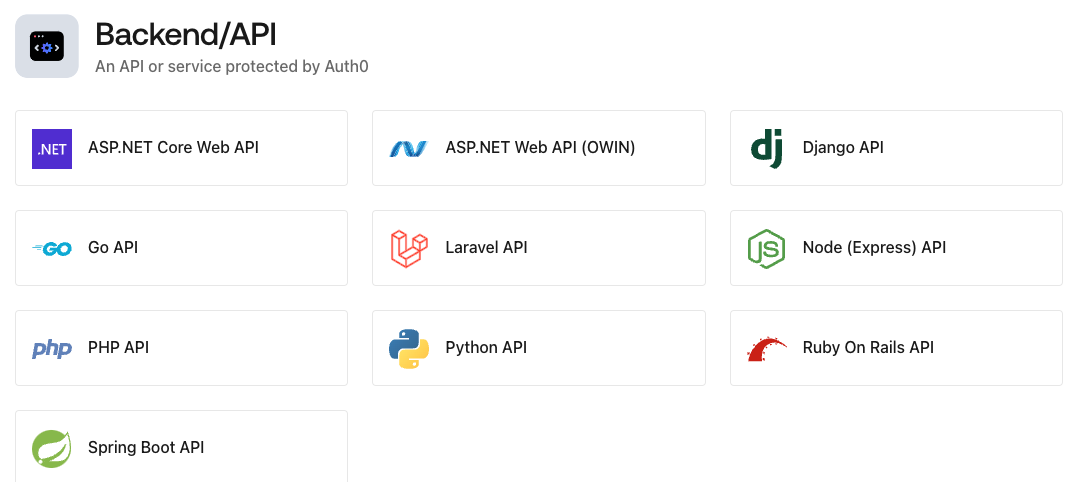1091x482 pixels.
Task: Click the ASP.NET OWIN blue wave logo
Action: [x=408, y=148]
